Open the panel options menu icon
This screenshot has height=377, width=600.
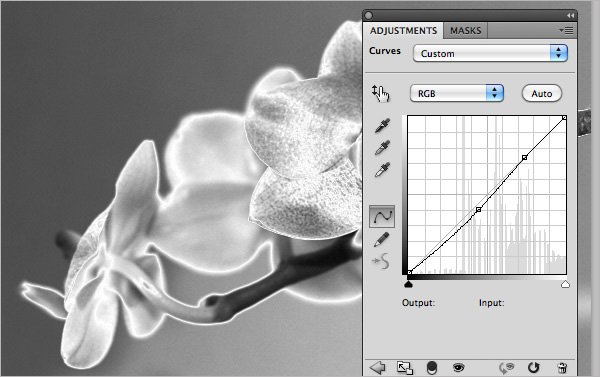click(x=566, y=30)
